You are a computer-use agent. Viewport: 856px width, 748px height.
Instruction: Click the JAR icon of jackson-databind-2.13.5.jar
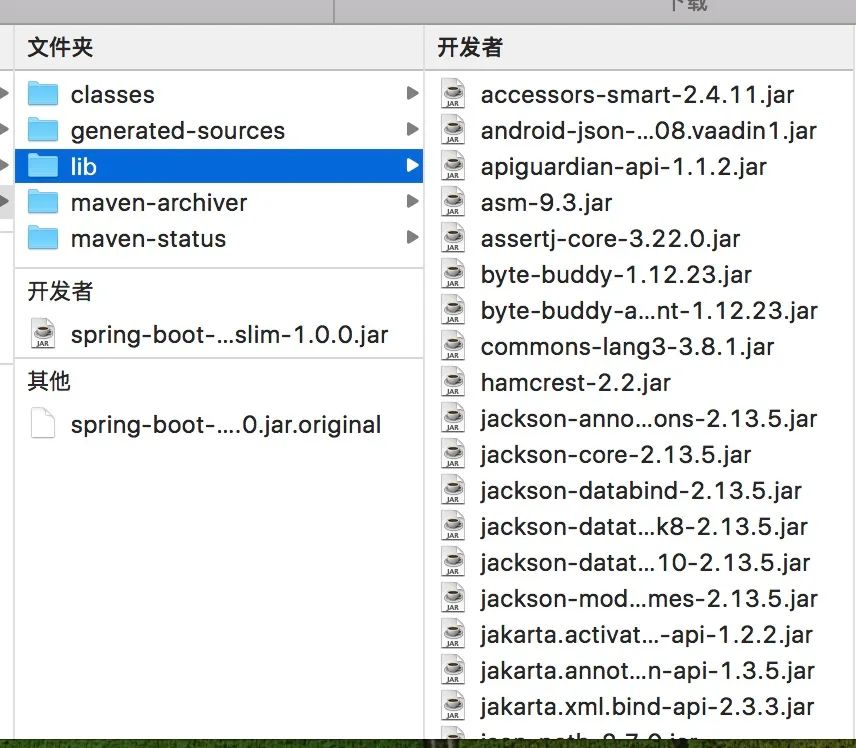[x=453, y=490]
